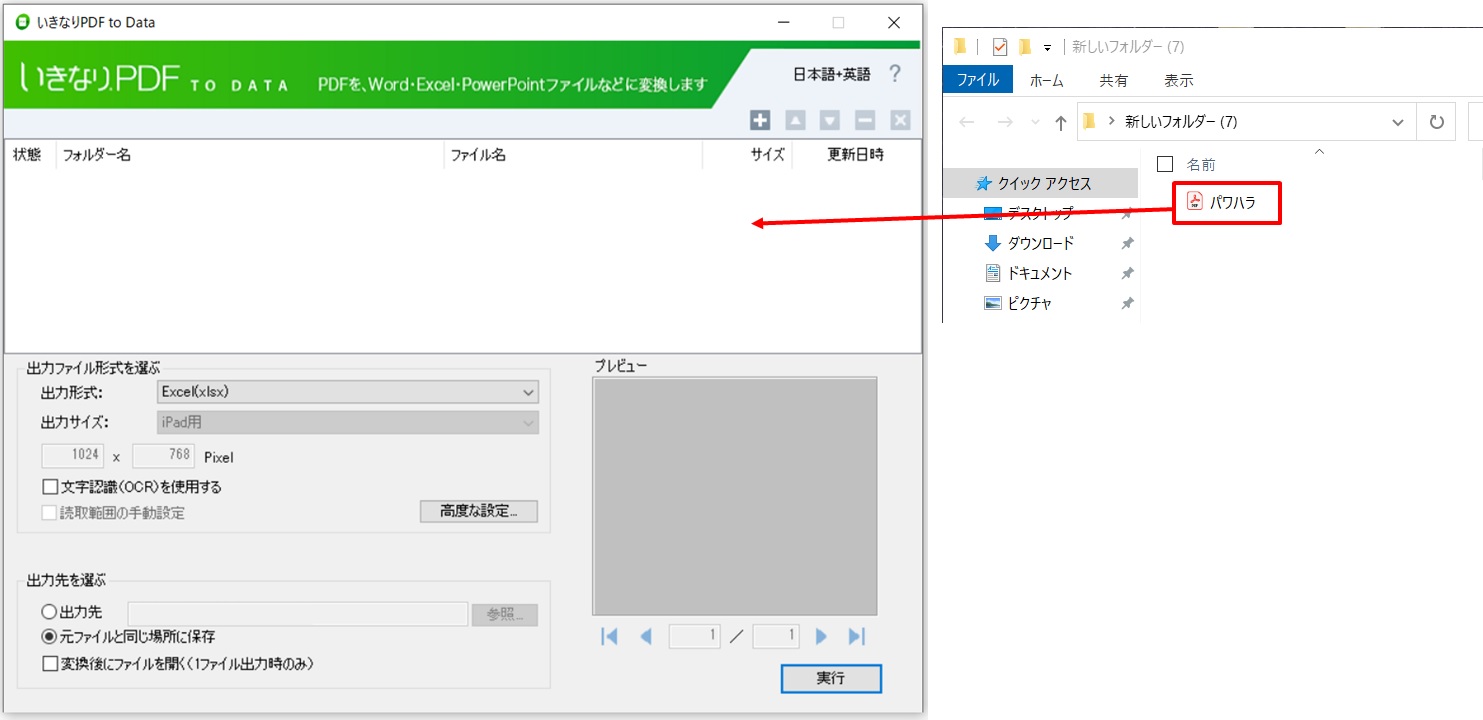Move selected file up in list
The image size is (1483, 720).
click(795, 120)
